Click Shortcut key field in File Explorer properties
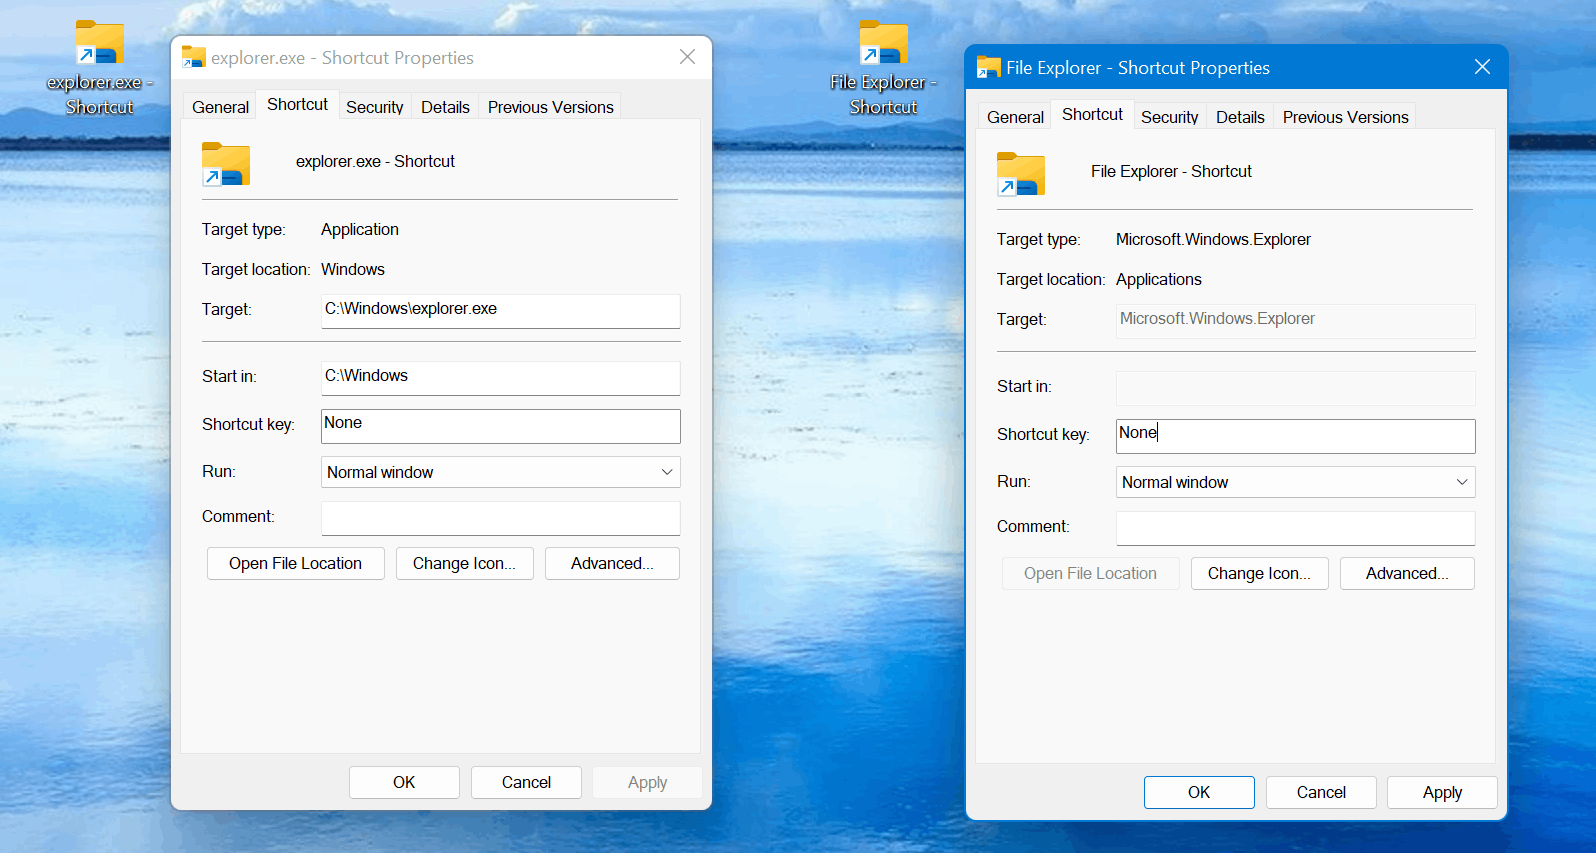This screenshot has width=1596, height=853. coord(1296,436)
